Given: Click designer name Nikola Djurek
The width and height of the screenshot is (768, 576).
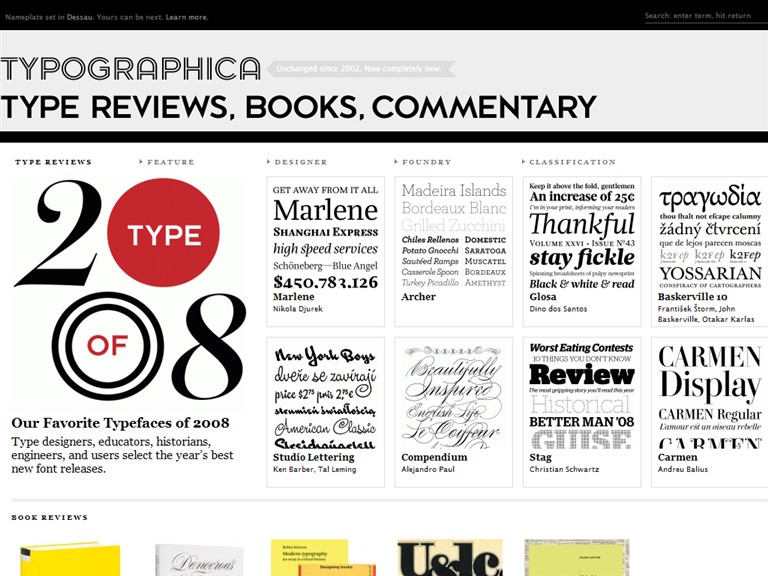Looking at the screenshot, I should 298,309.
